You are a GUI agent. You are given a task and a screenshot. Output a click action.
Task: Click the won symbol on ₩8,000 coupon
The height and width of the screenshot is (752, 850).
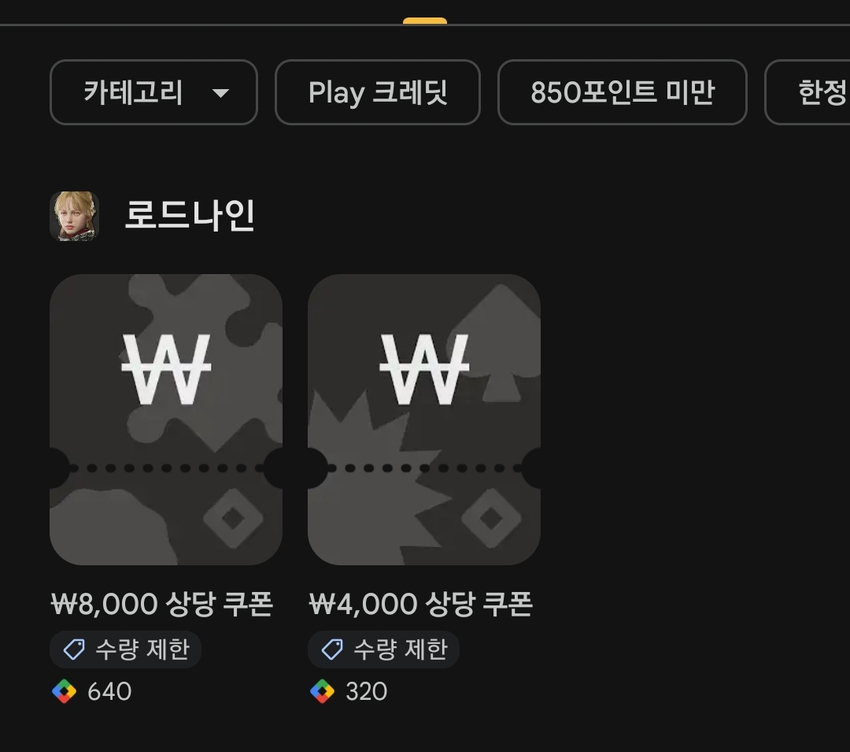[166, 369]
